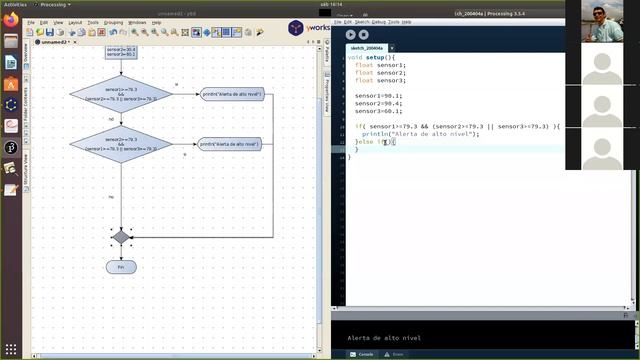Open the File menu in Processing

coord(338,22)
